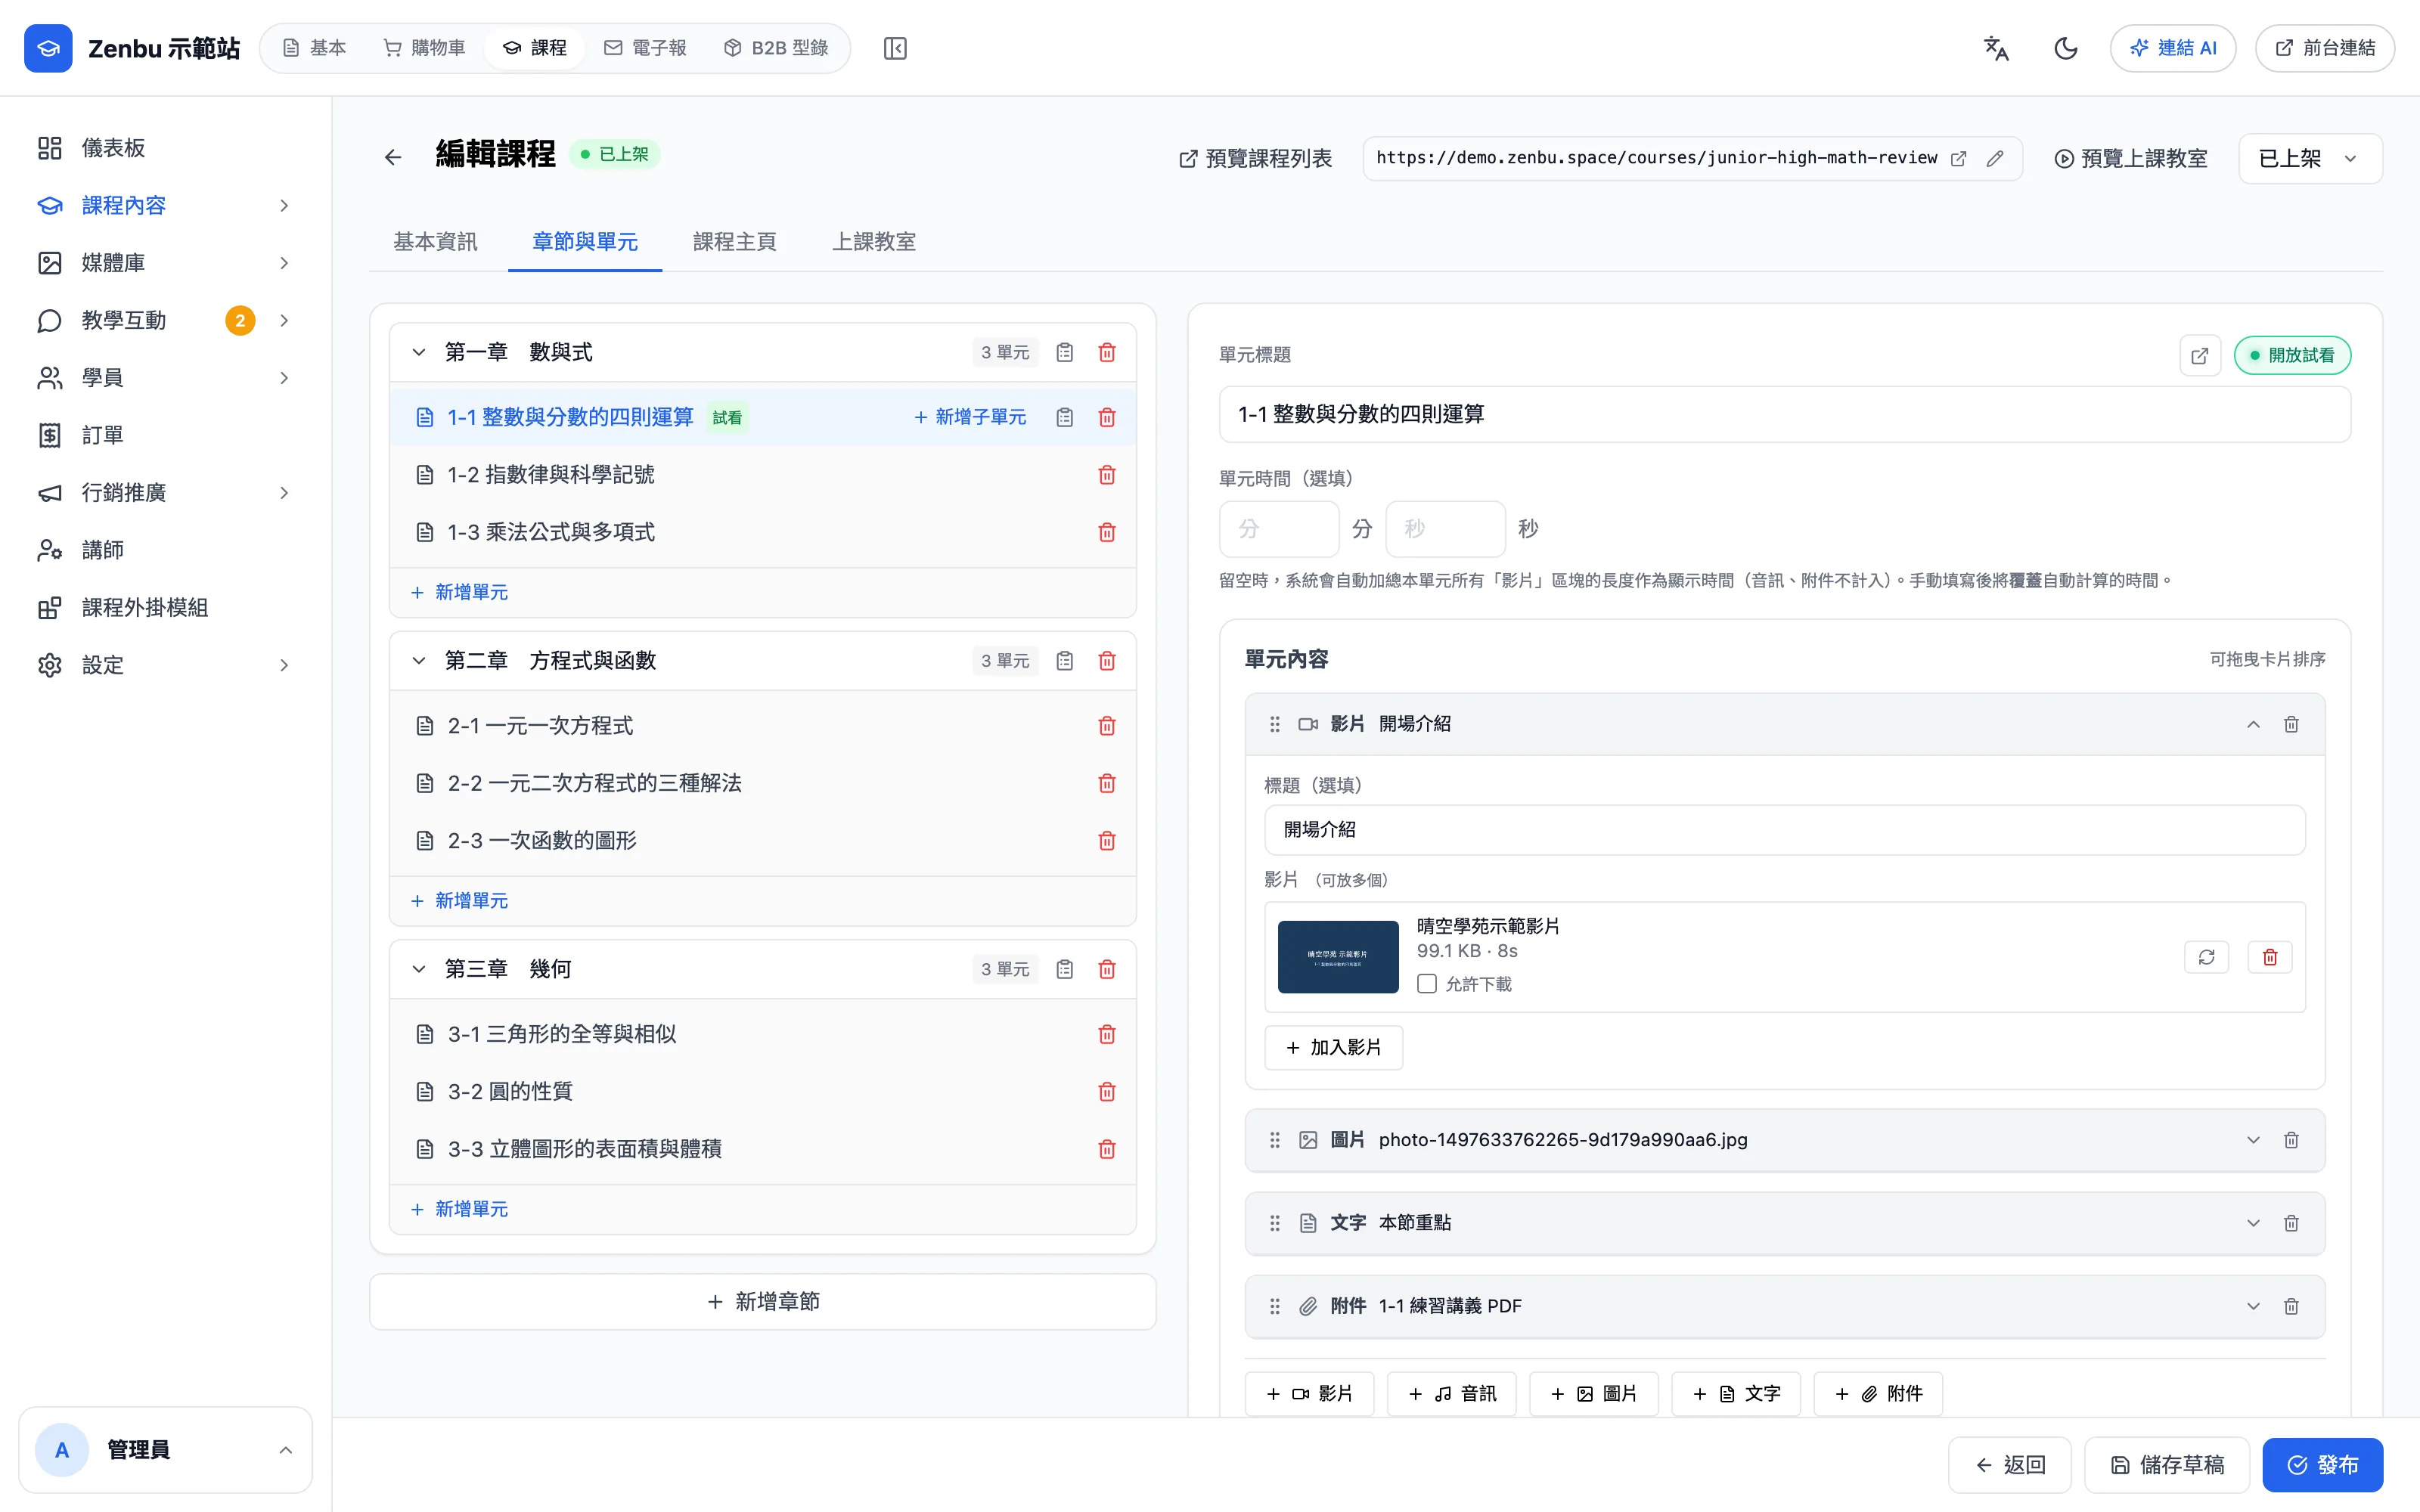Click 新增章節 button

pyautogui.click(x=763, y=1301)
